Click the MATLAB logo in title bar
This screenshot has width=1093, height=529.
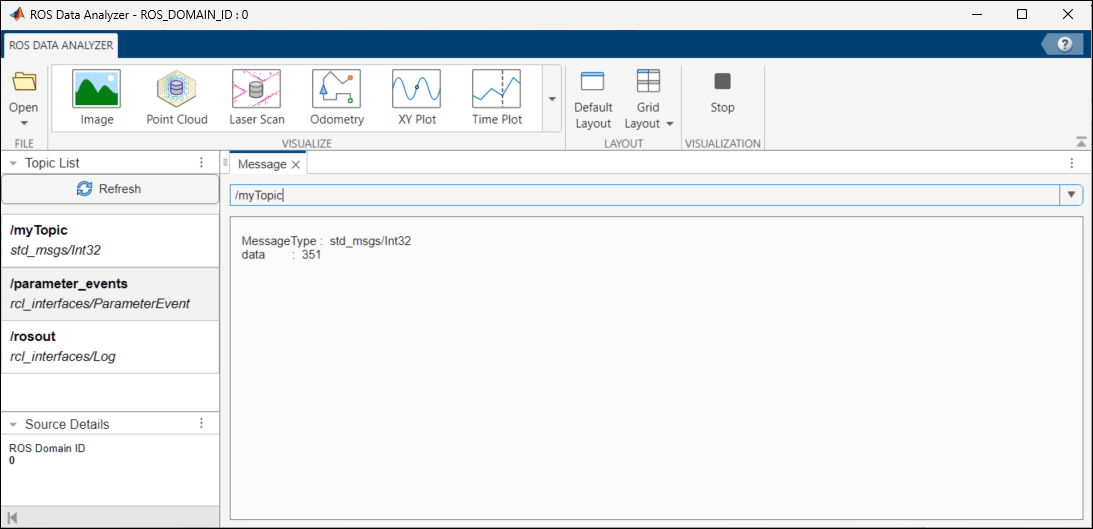(x=16, y=14)
